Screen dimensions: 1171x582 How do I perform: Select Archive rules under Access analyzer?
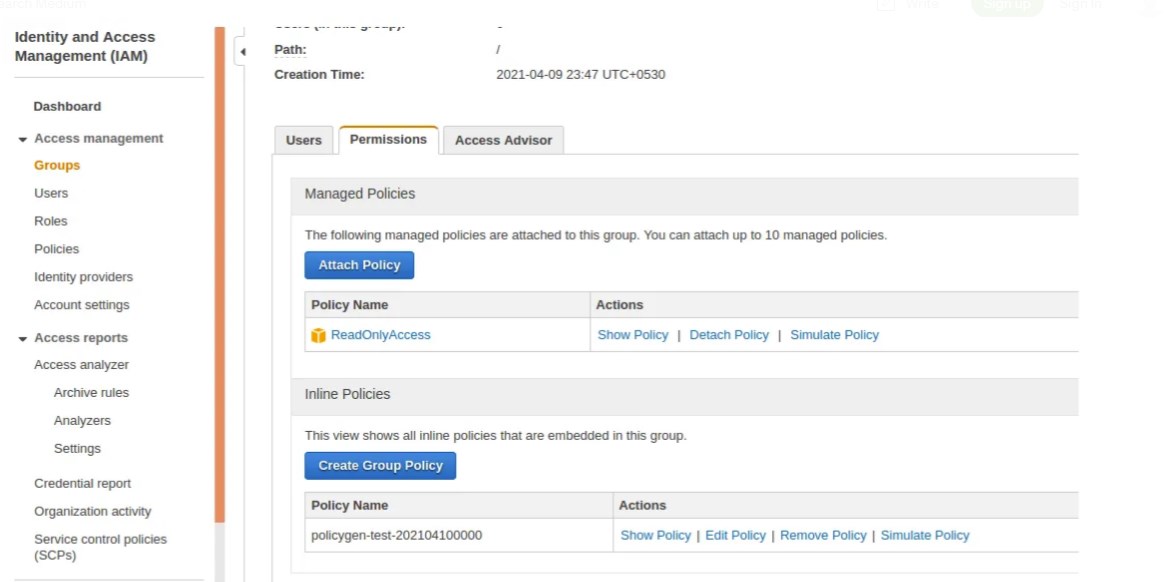[x=91, y=393]
